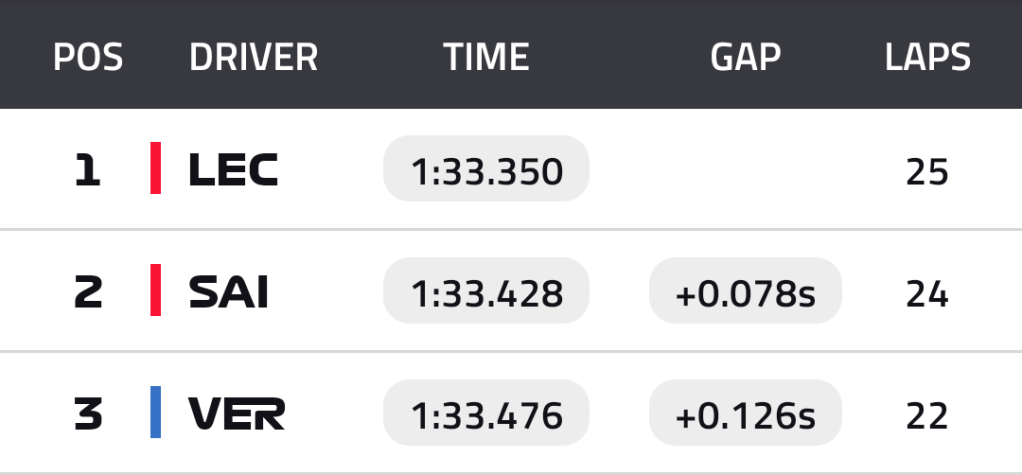
Task: Click the 1:33.428 lap time pill
Action: (x=487, y=293)
